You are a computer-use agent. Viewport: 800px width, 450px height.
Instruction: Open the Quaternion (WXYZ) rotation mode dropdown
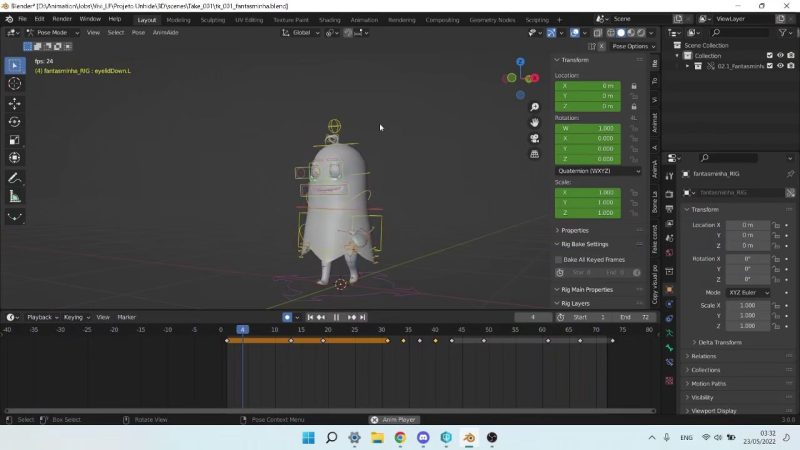(598, 171)
